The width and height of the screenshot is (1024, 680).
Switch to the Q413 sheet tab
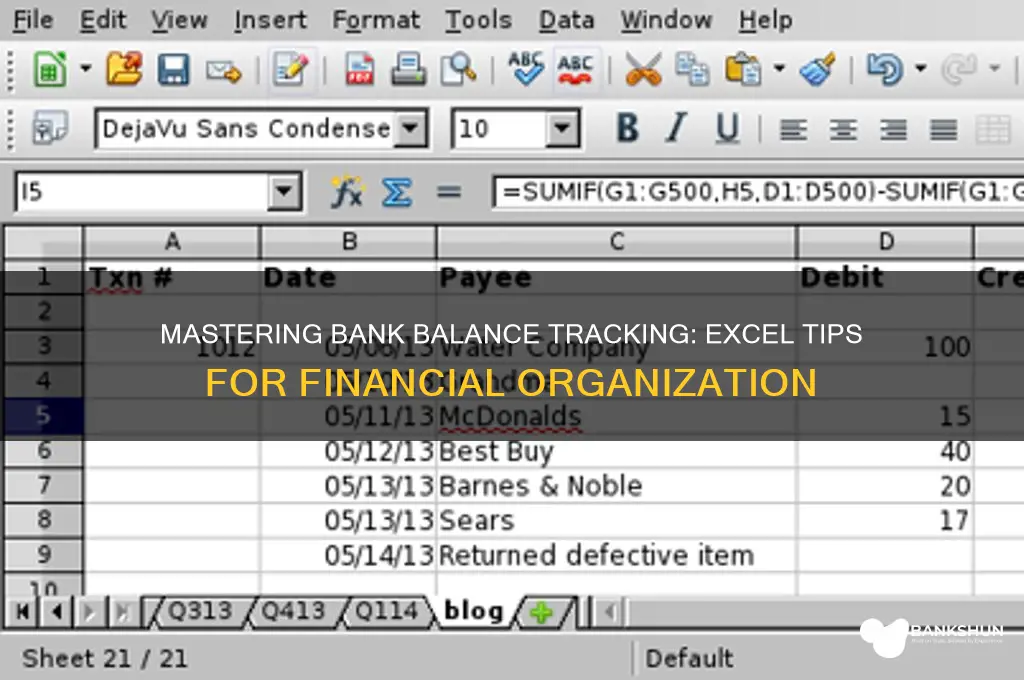293,611
